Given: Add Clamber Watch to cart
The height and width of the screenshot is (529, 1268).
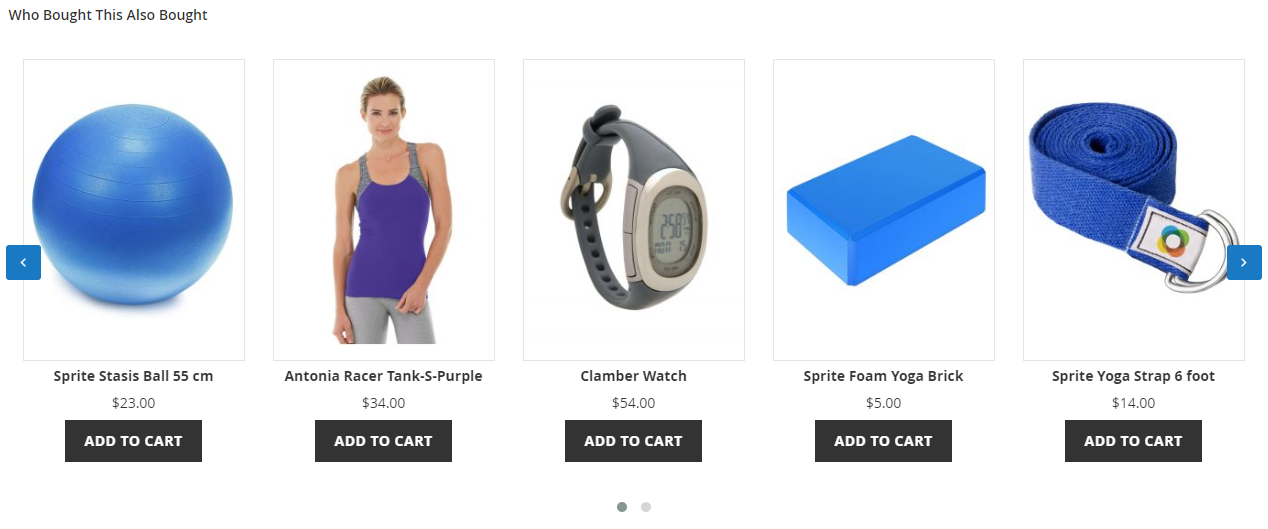Looking at the screenshot, I should tap(633, 441).
